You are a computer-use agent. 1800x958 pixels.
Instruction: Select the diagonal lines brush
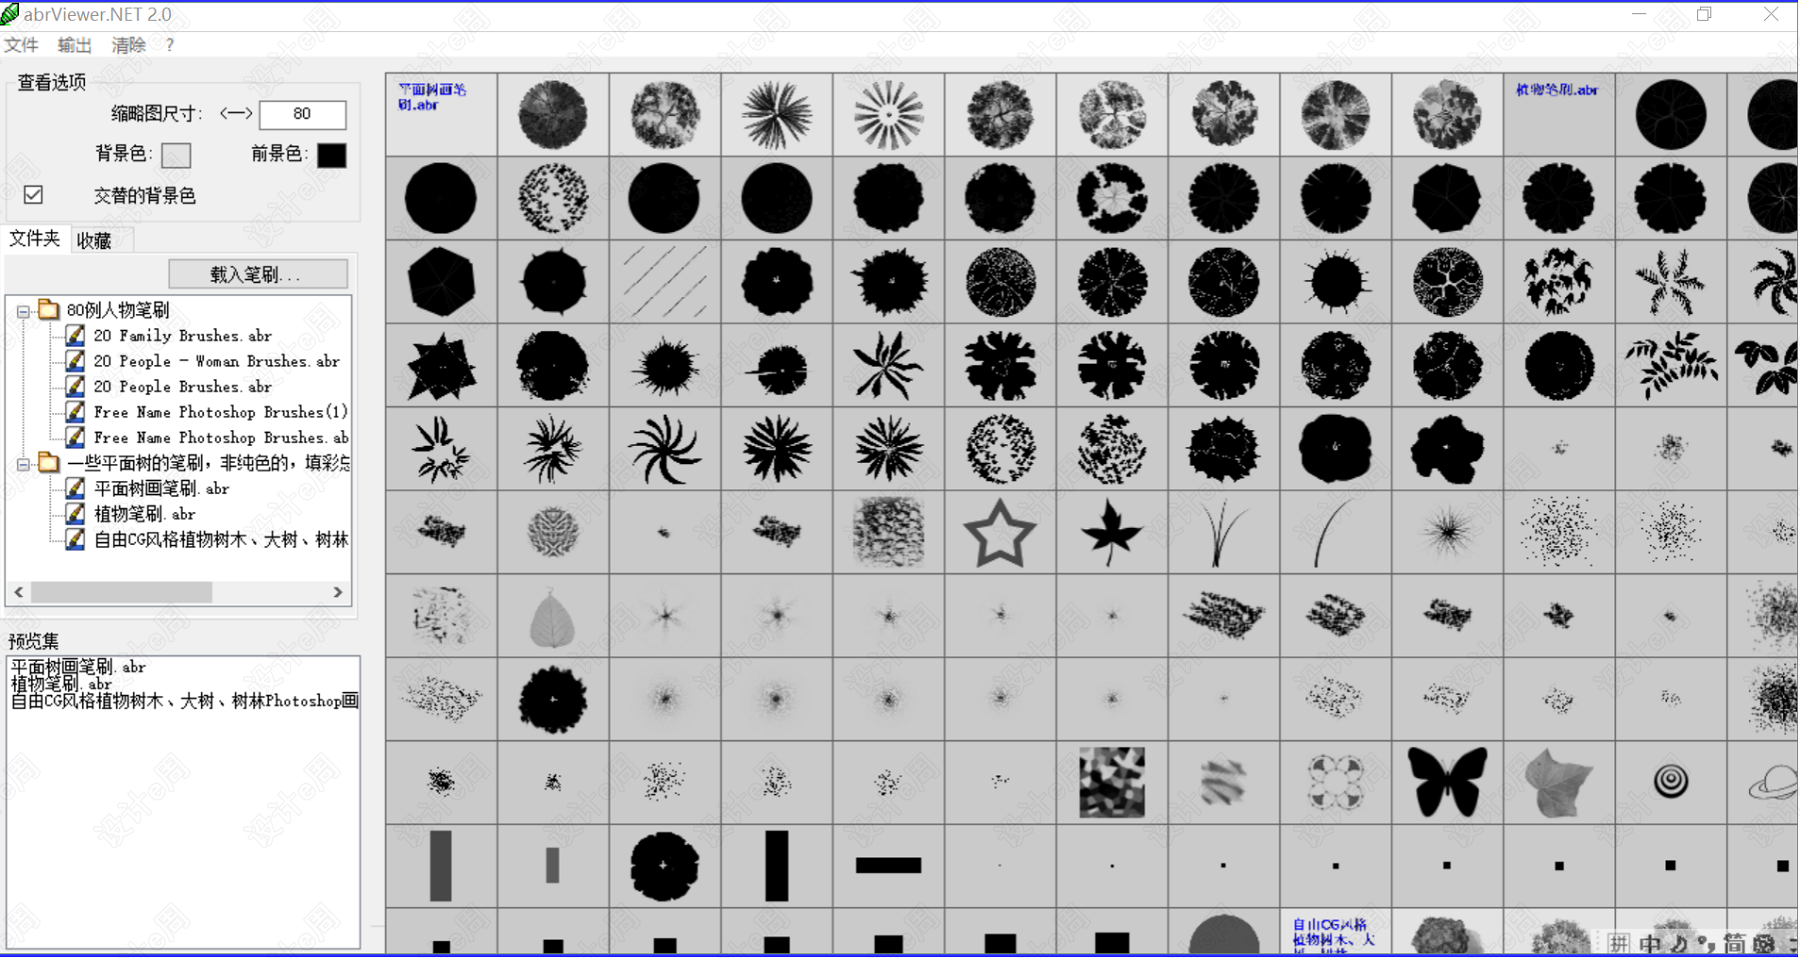[665, 282]
